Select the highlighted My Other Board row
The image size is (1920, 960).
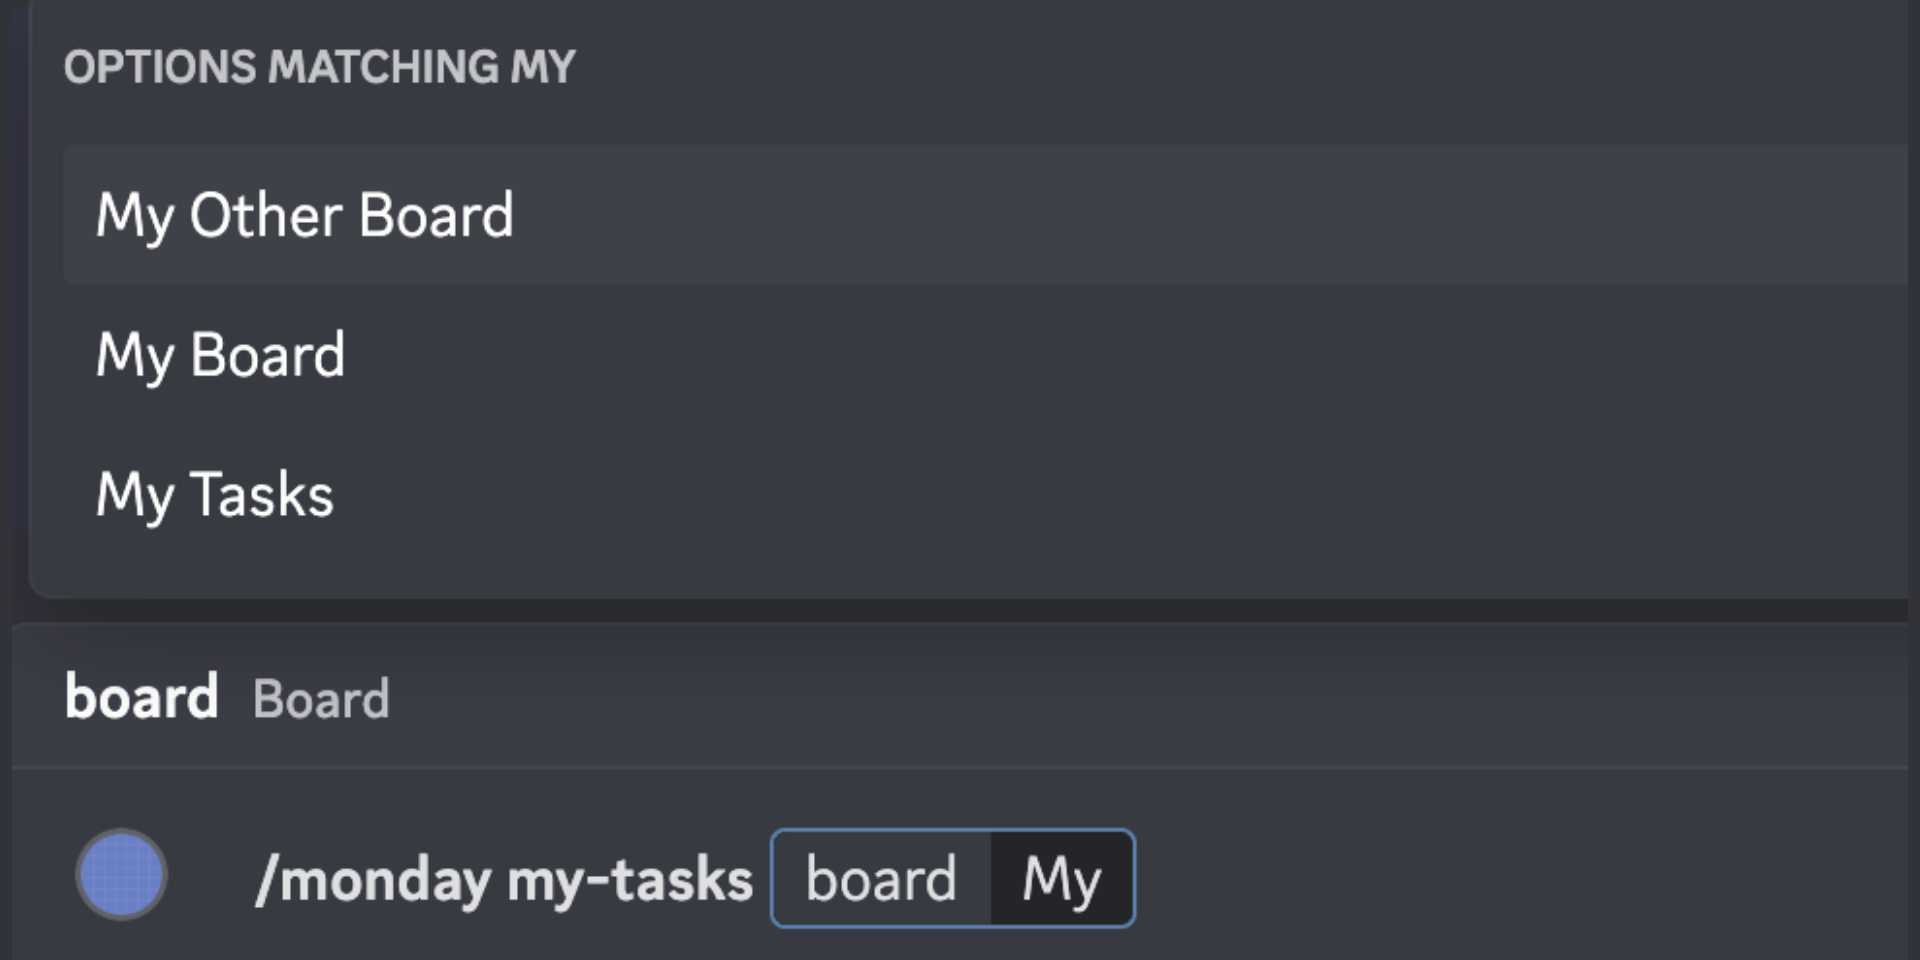click(x=985, y=215)
